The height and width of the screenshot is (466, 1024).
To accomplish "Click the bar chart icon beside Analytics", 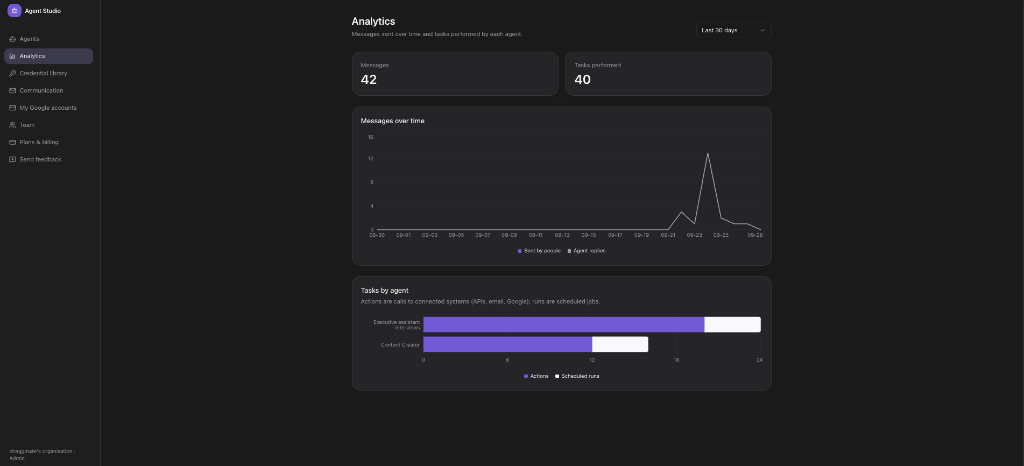I will [x=12, y=56].
